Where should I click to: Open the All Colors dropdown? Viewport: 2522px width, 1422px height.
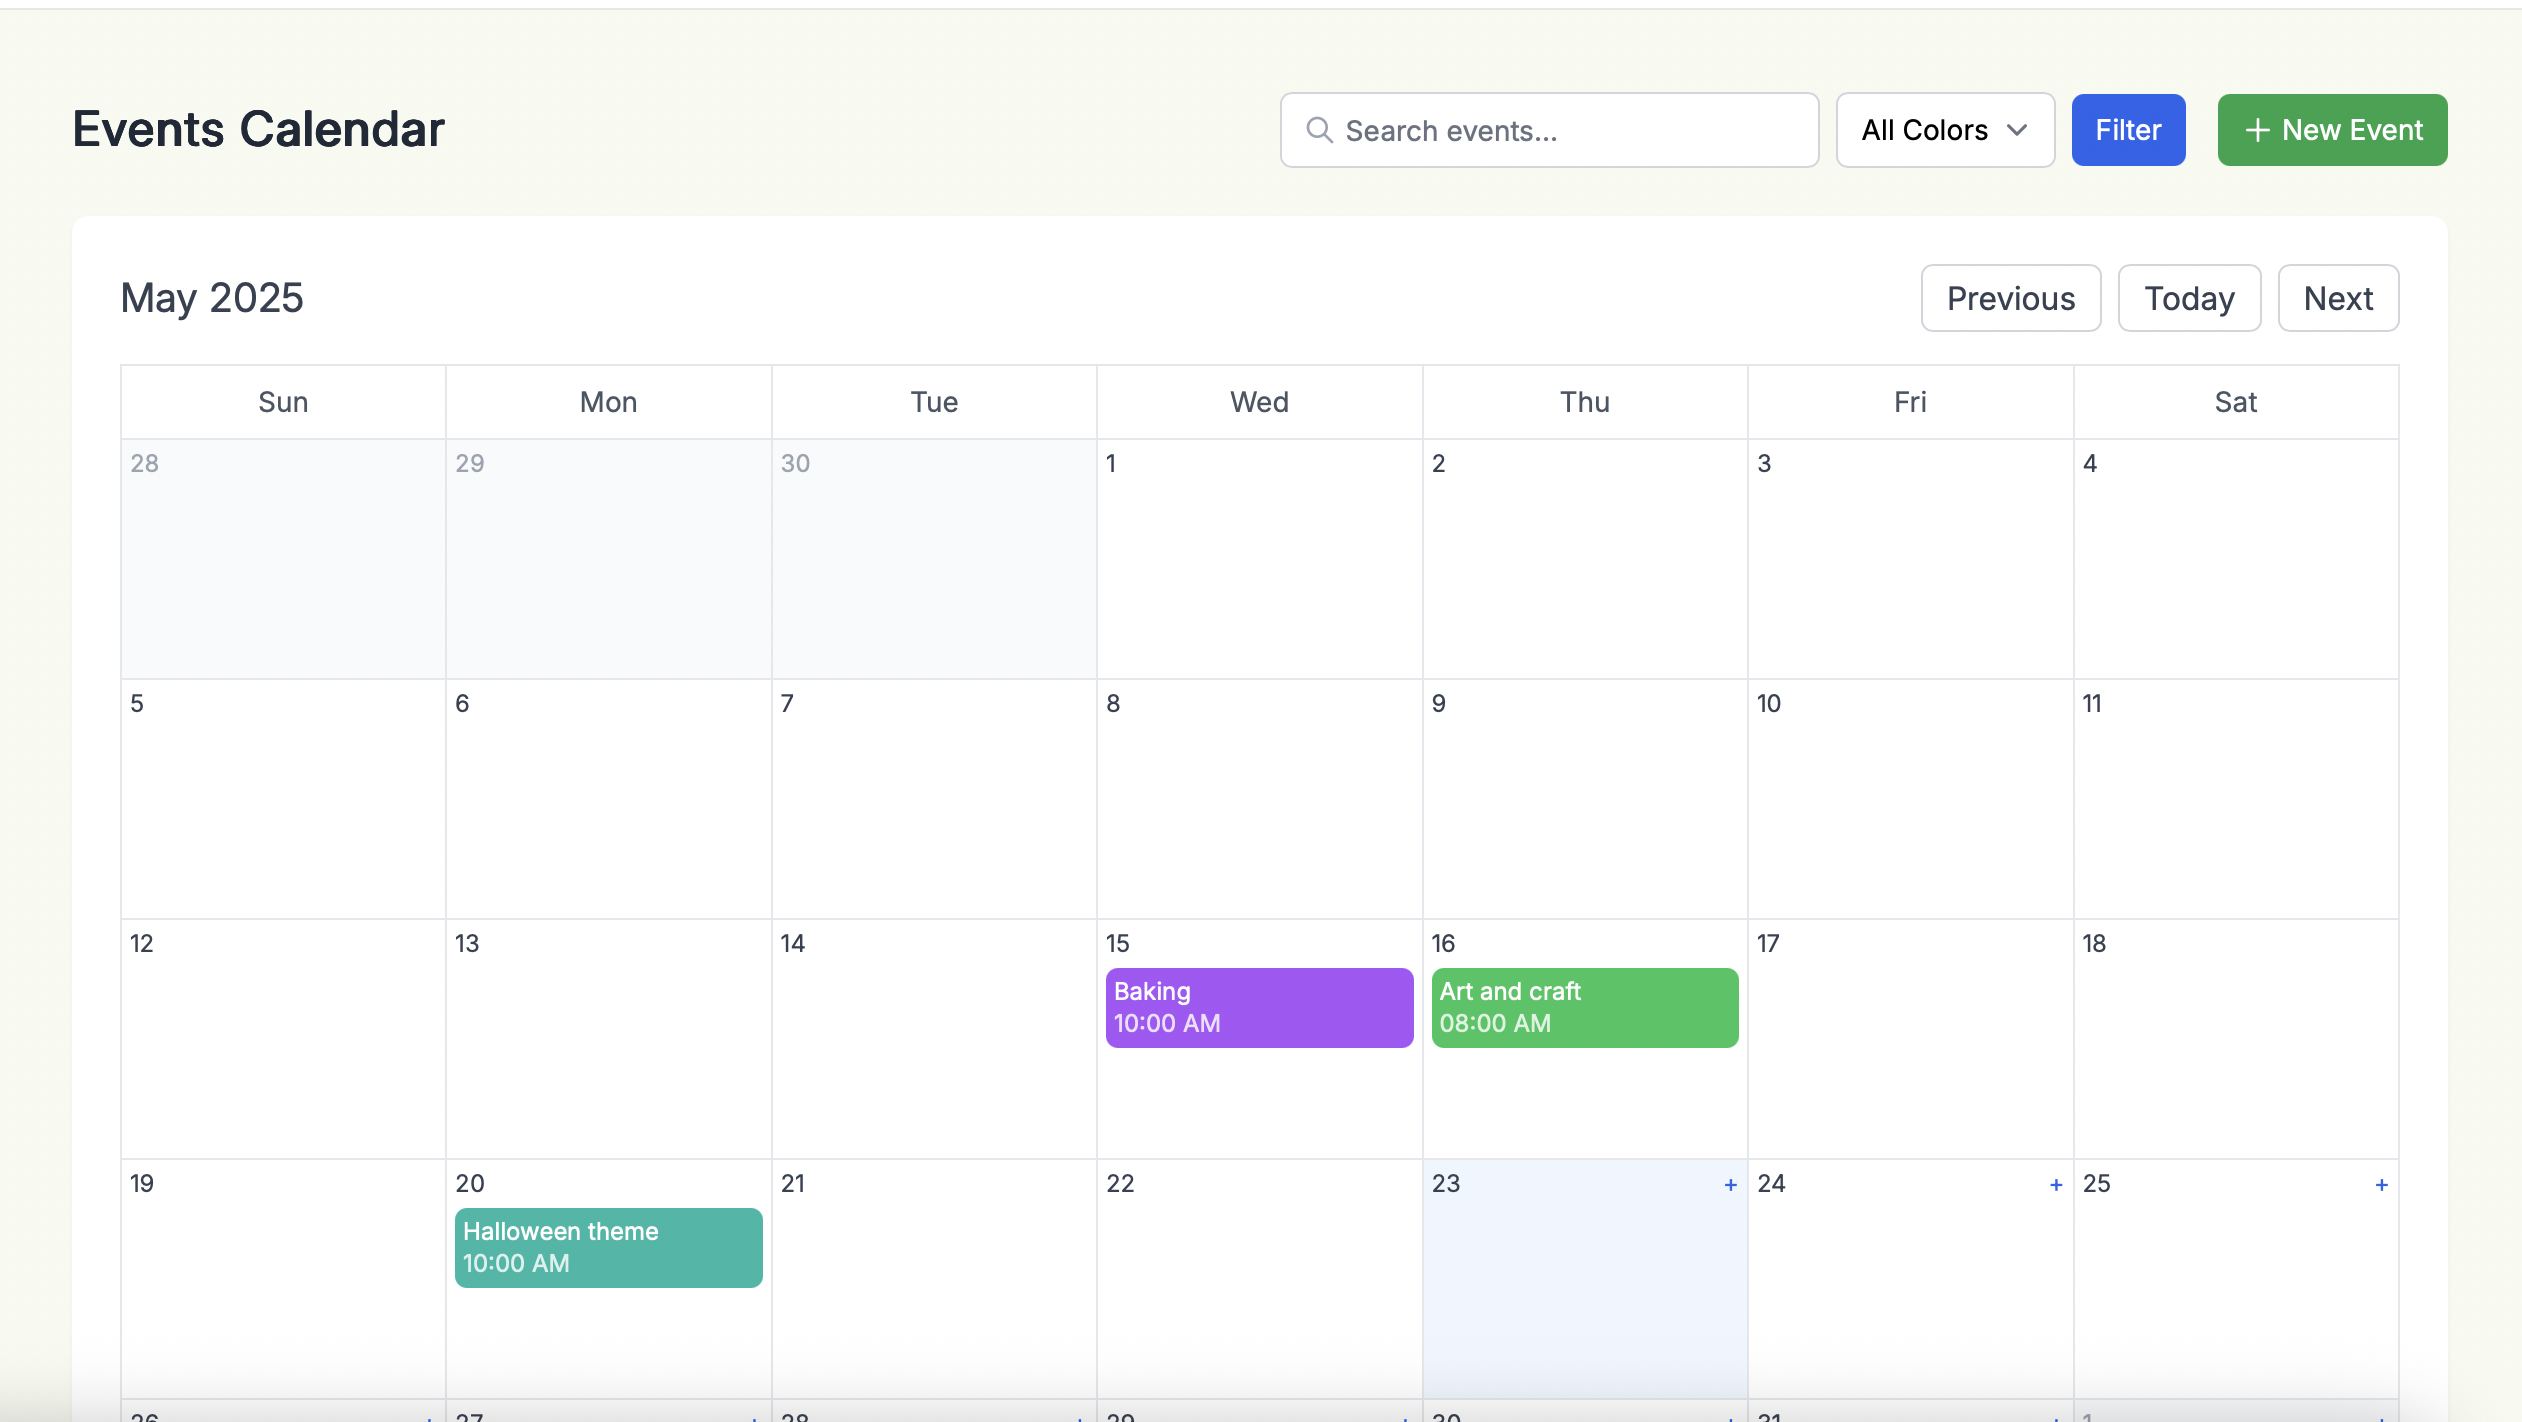(1945, 130)
